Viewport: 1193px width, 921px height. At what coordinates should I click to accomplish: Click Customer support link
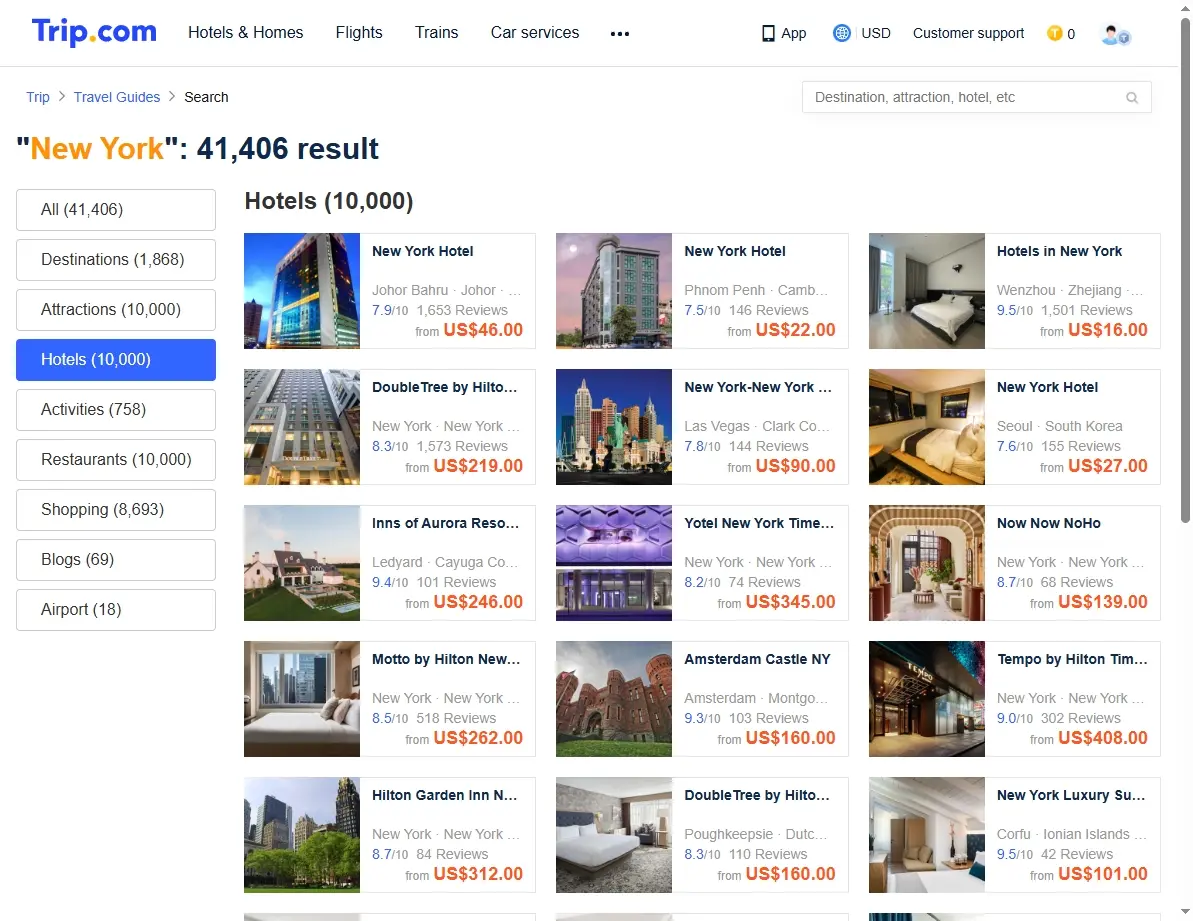969,33
